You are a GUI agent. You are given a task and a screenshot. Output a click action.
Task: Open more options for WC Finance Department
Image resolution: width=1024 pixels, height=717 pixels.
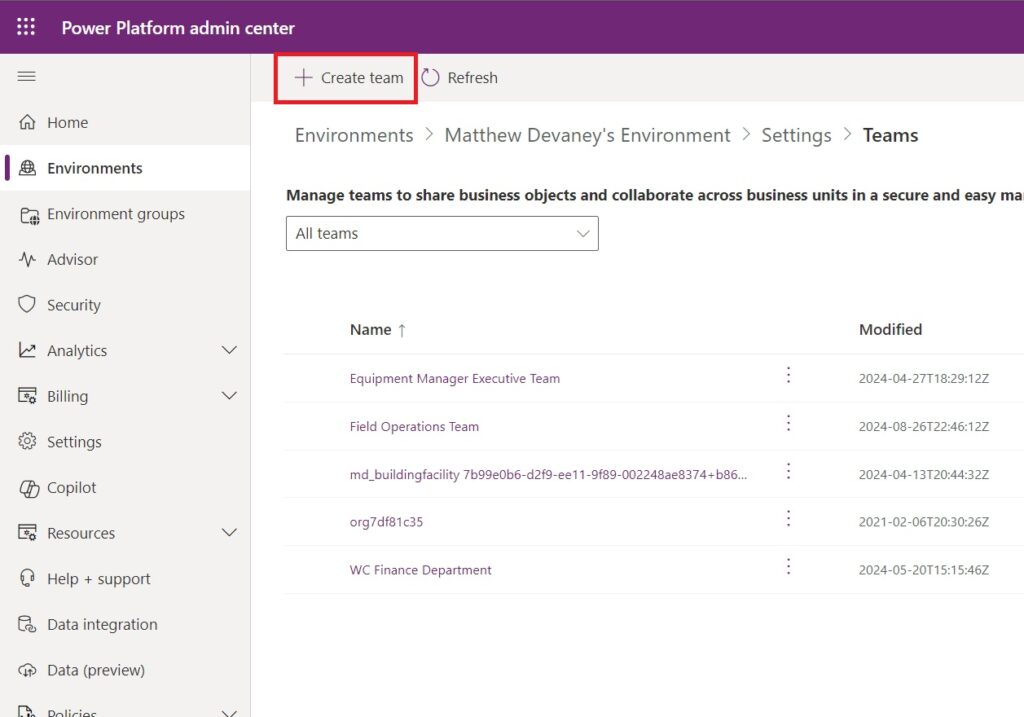point(788,567)
